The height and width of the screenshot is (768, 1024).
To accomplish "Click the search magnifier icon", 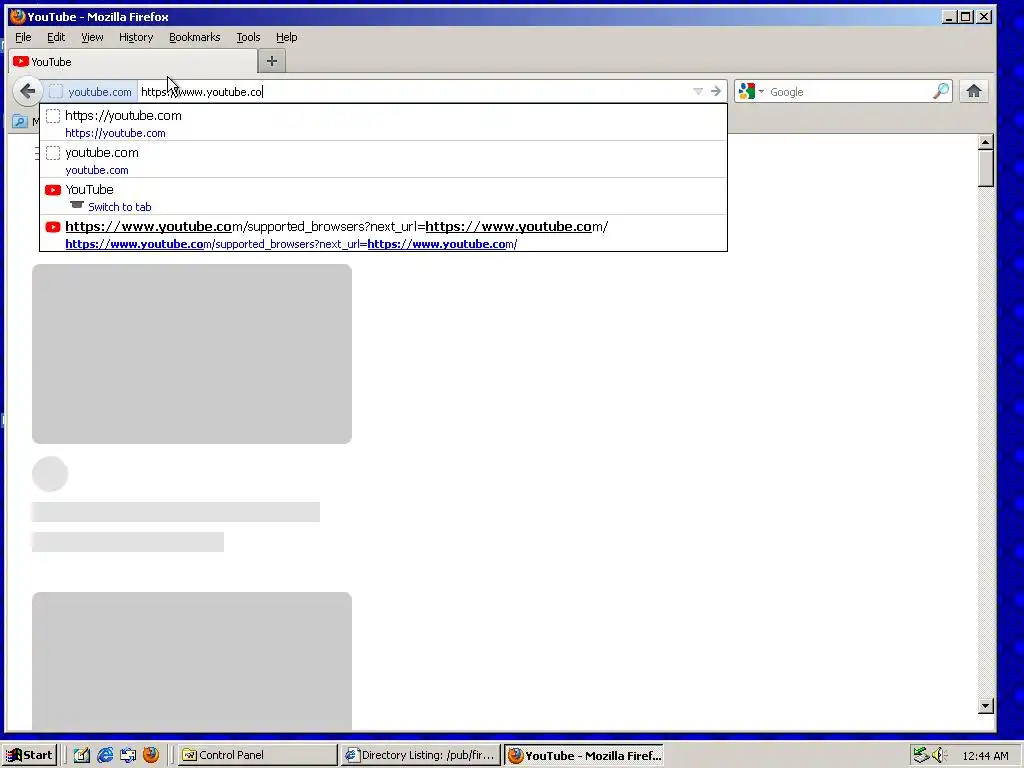I will click(940, 91).
